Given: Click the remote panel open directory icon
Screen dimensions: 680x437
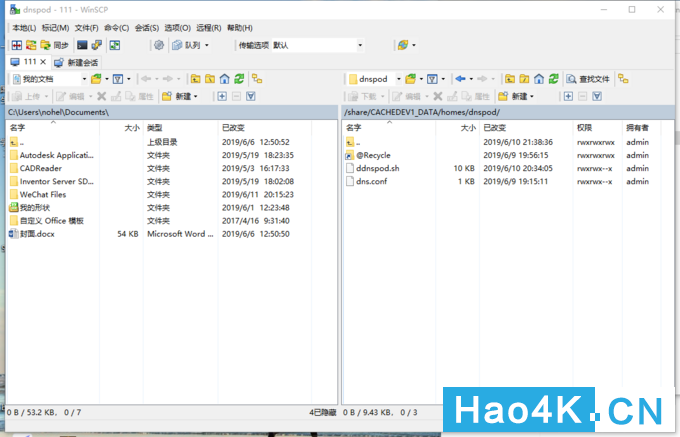Looking at the screenshot, I should point(410,79).
